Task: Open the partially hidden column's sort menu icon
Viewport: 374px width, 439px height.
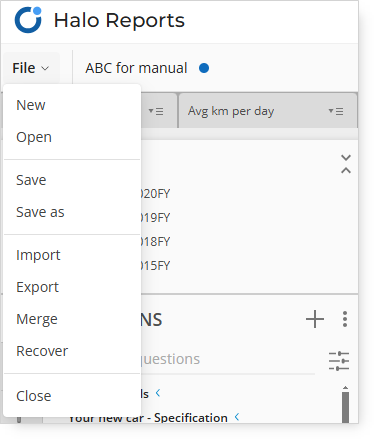Action: 156,111
